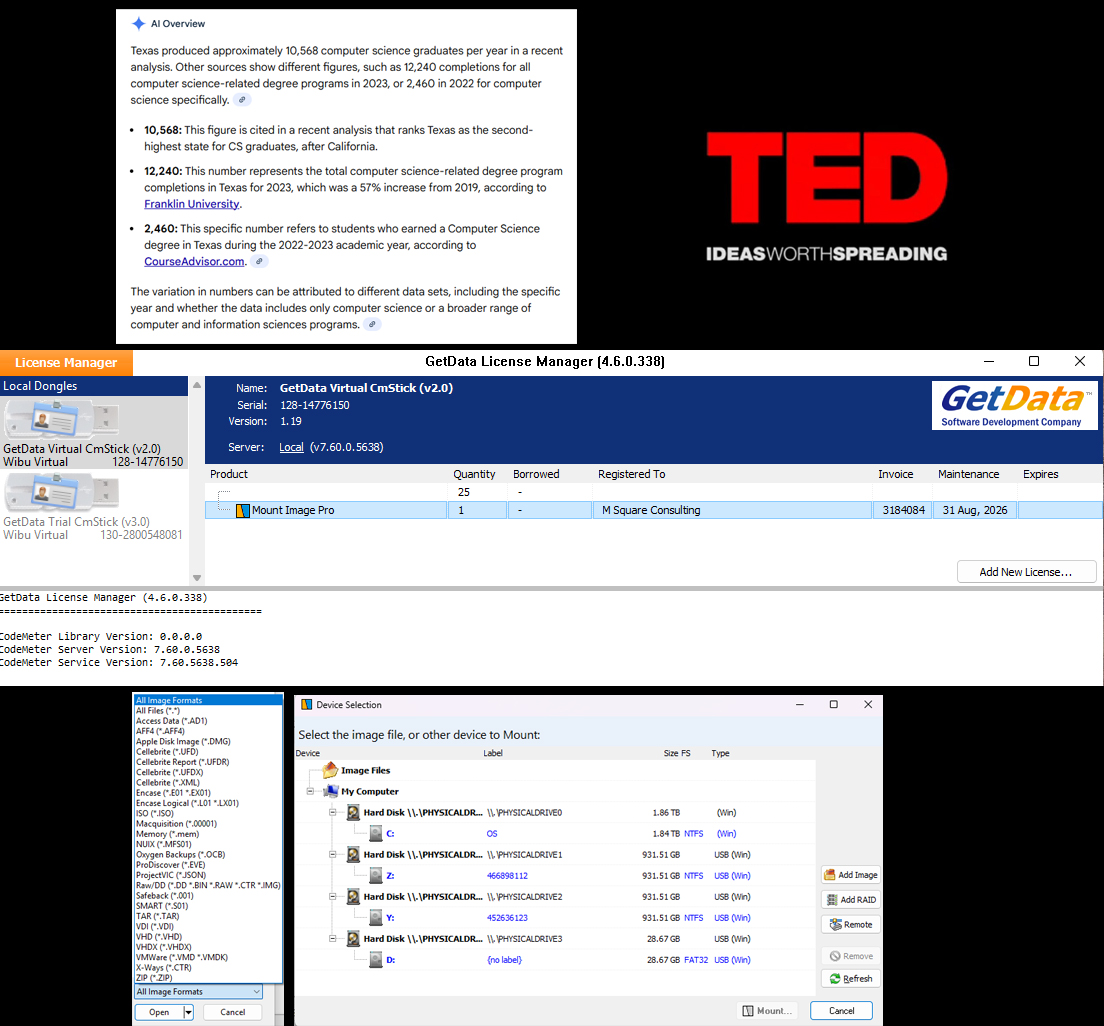Click the Add New License button

tap(1025, 572)
